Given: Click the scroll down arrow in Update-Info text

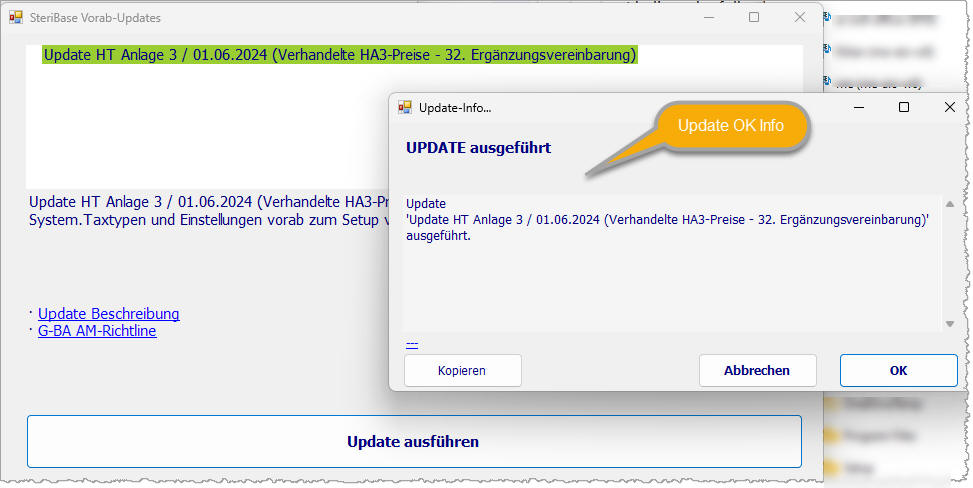Looking at the screenshot, I should (x=949, y=323).
